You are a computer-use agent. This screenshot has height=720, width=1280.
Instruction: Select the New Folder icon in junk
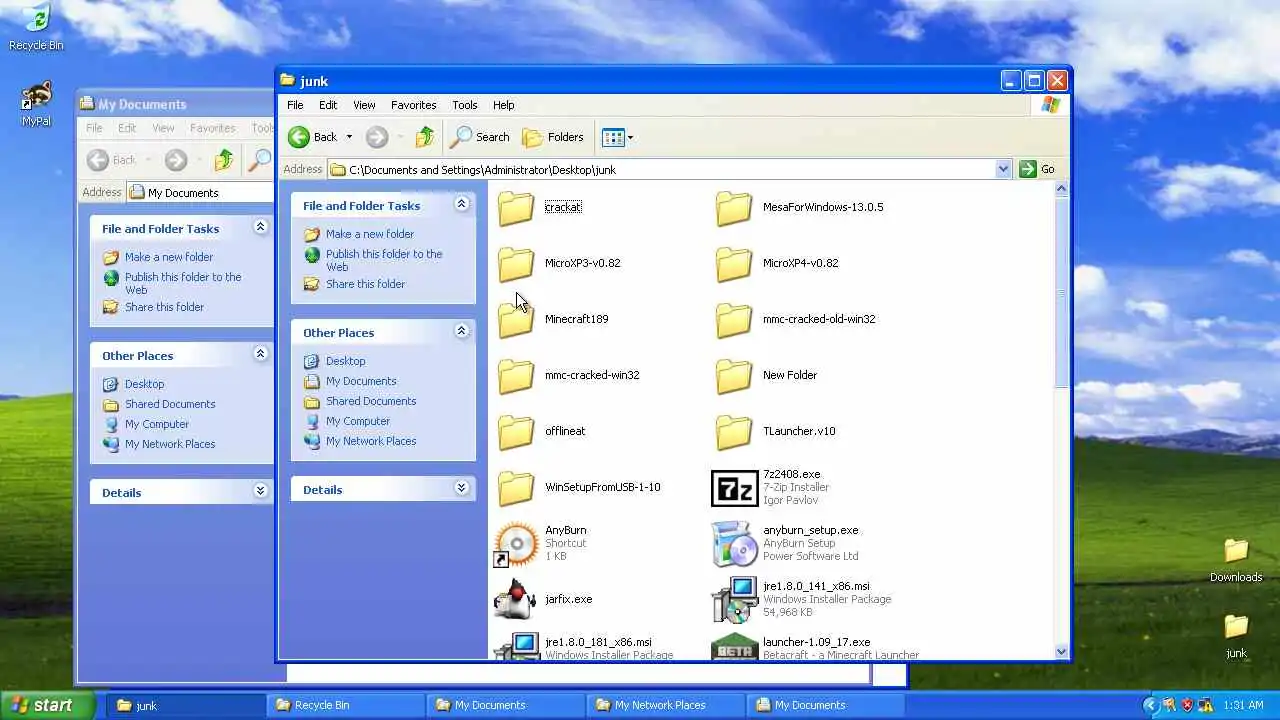734,375
